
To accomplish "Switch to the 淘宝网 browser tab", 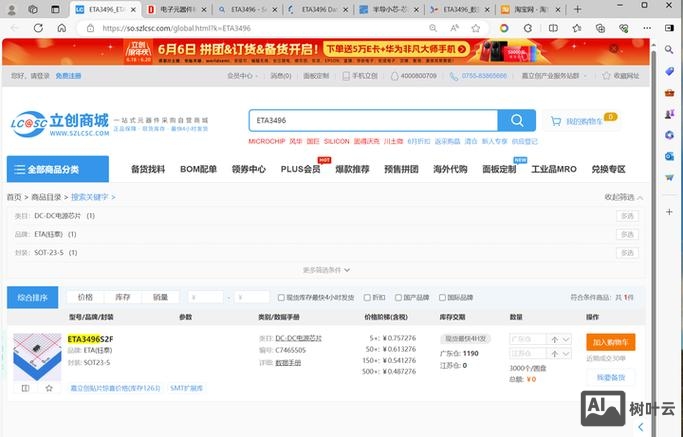I will [530, 9].
